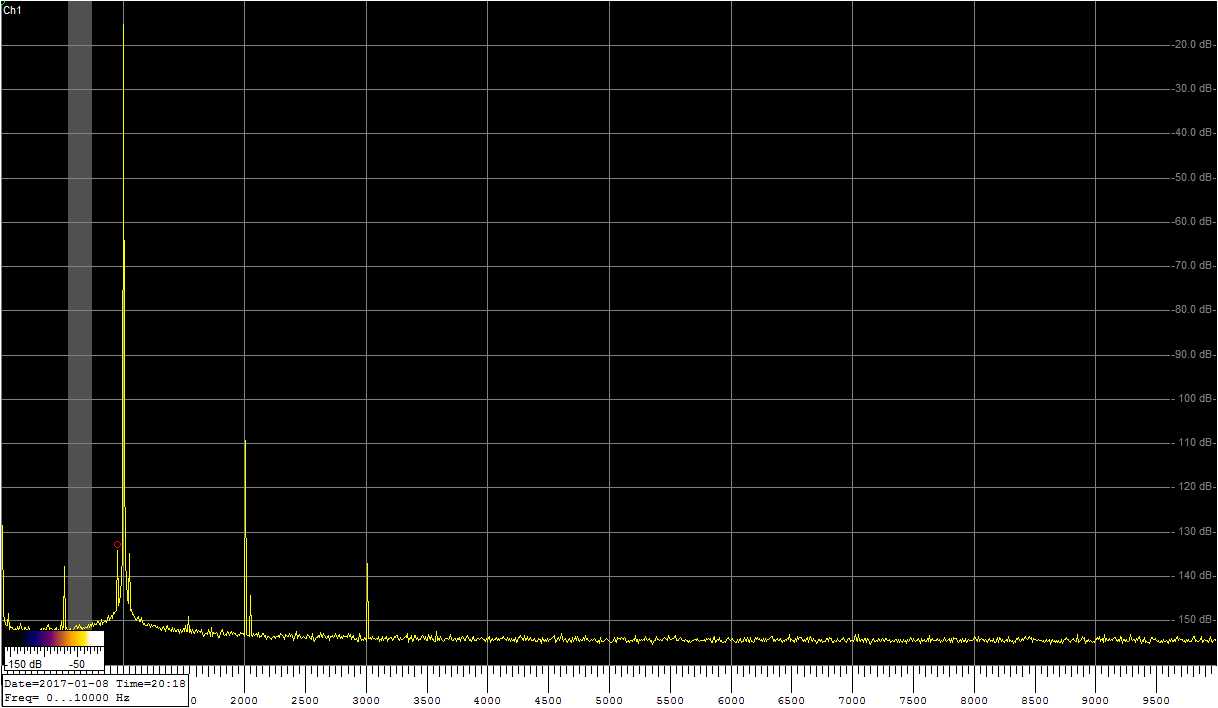Click the 3000 Hz frequency axis label
1218x708 pixels.
[x=367, y=701]
